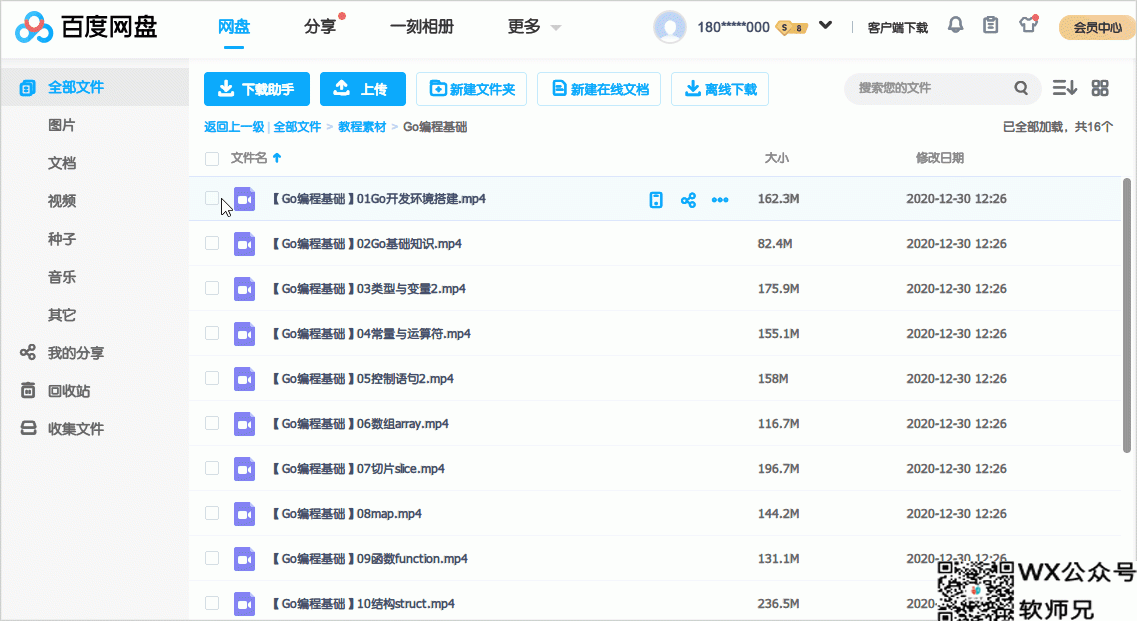This screenshot has width=1137, height=621.
Task: Click video icon of 06数组array.mp4
Action: (244, 424)
